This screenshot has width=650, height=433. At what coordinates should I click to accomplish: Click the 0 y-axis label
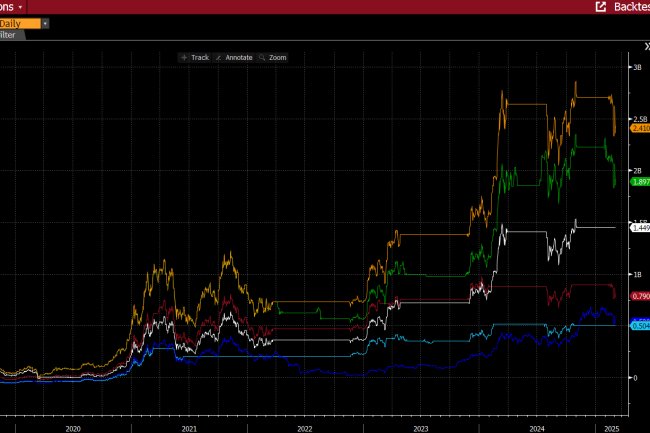(635, 377)
